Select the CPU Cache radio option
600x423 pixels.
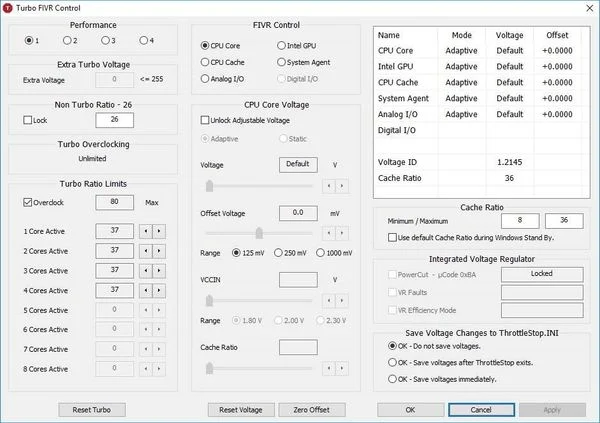coord(206,61)
